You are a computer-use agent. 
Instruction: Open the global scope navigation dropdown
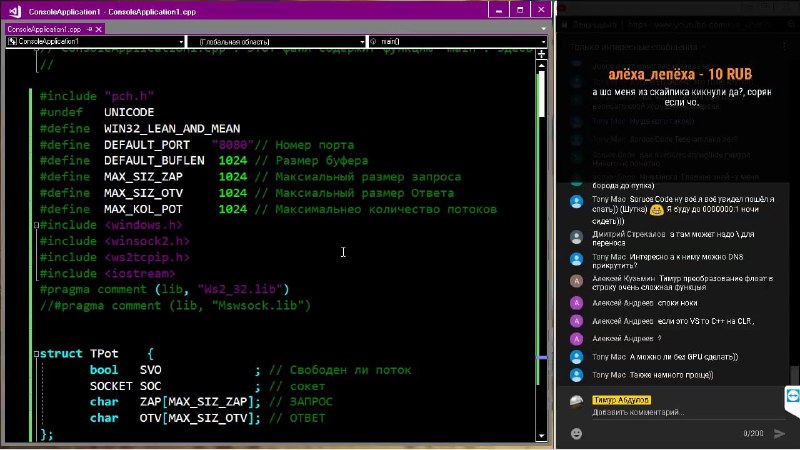pos(277,41)
